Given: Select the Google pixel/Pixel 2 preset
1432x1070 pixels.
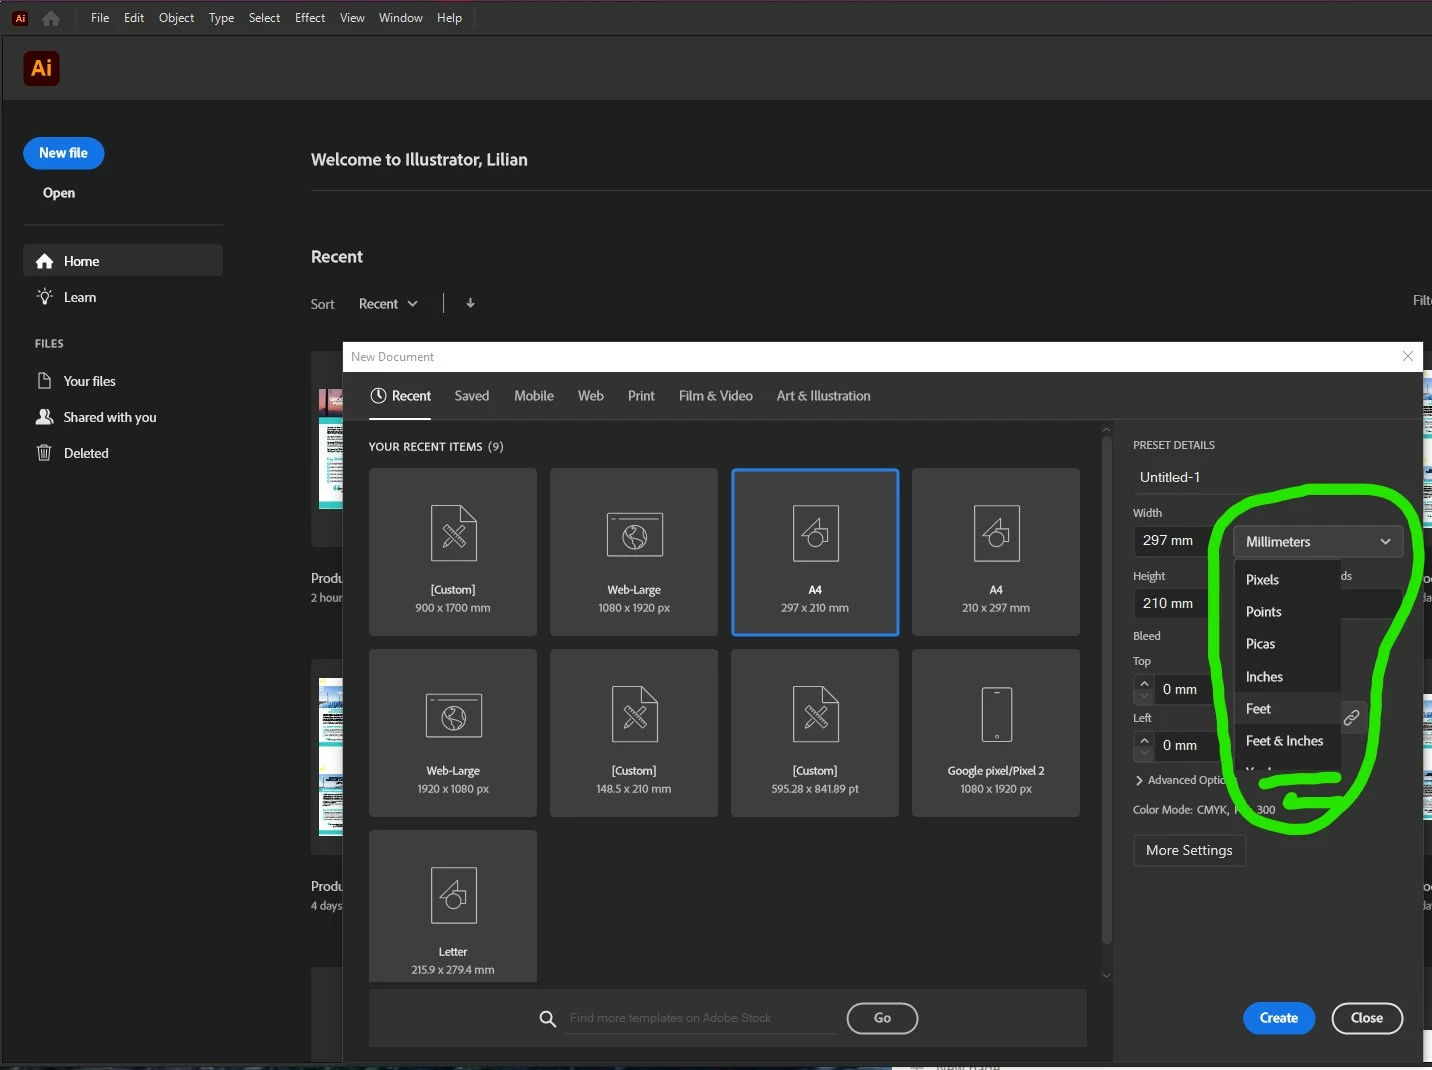Looking at the screenshot, I should [996, 733].
